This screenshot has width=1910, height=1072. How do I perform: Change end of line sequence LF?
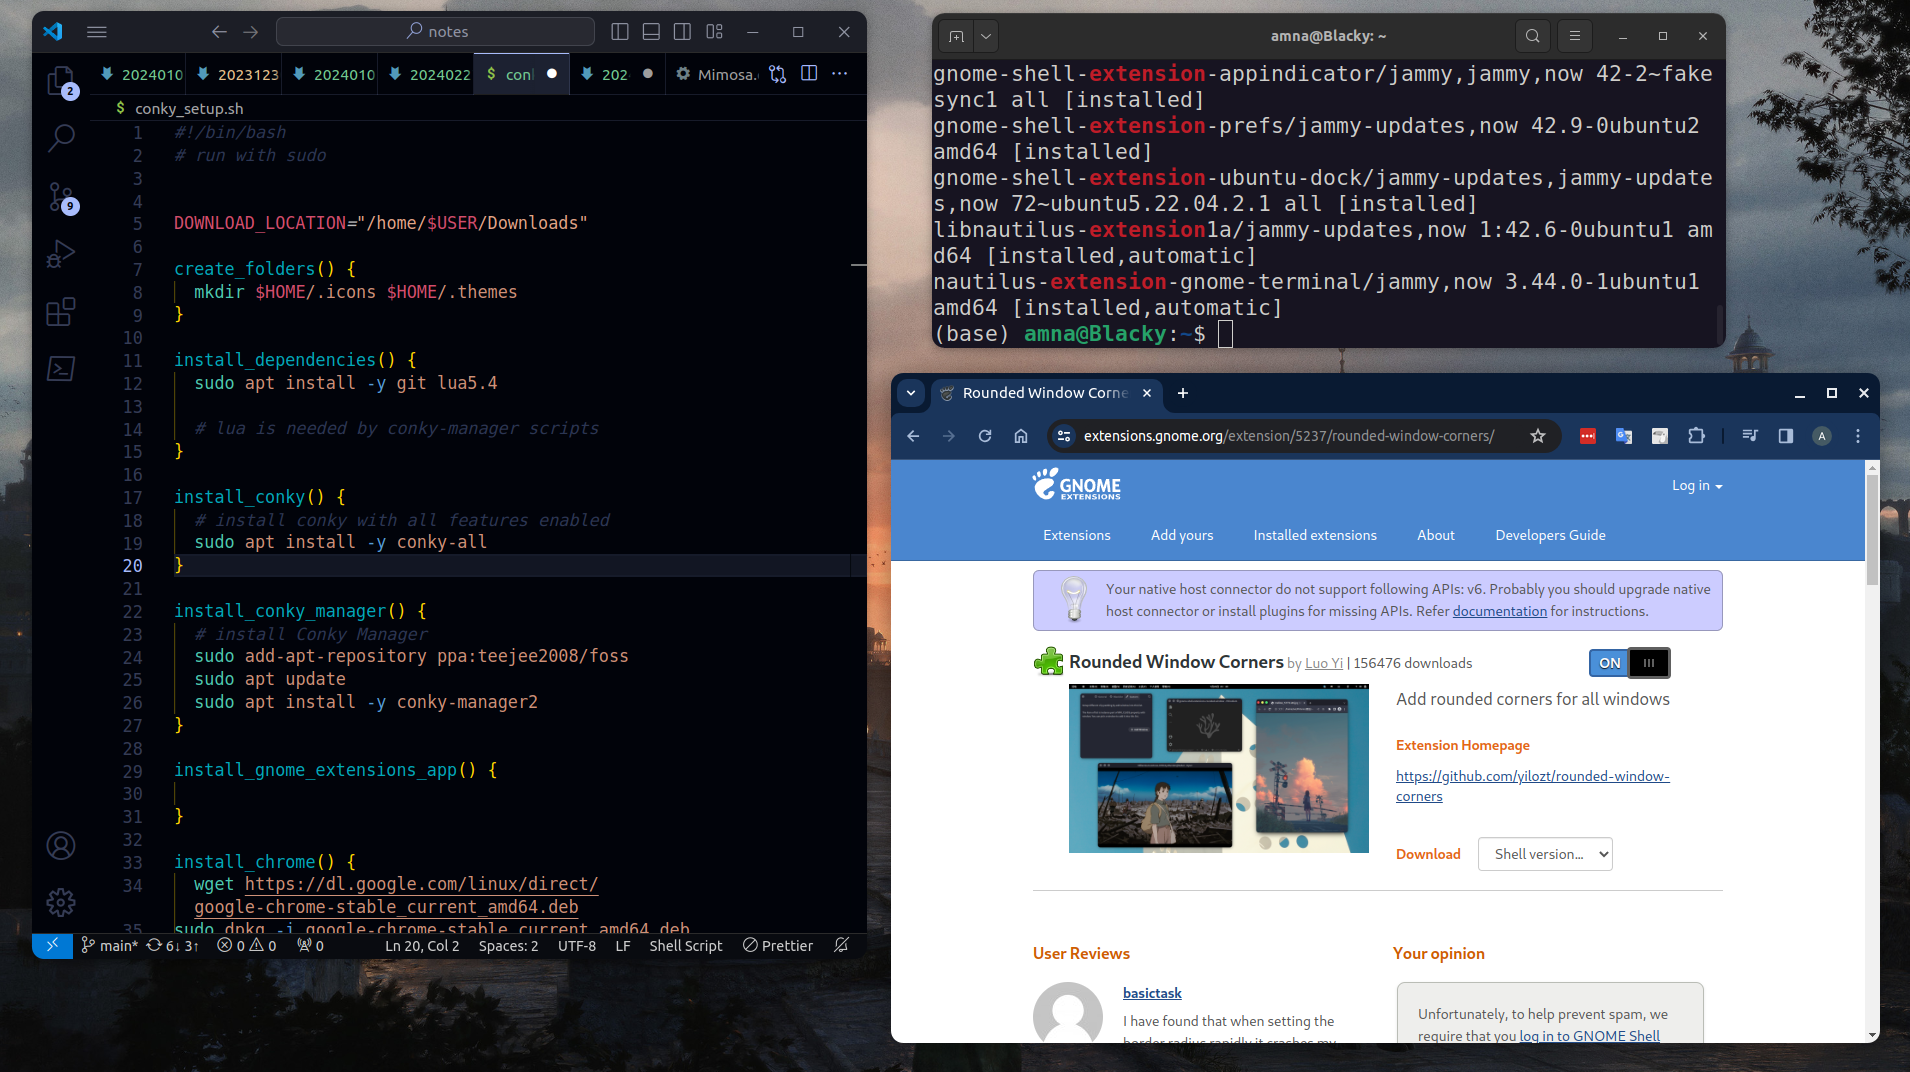tap(623, 945)
